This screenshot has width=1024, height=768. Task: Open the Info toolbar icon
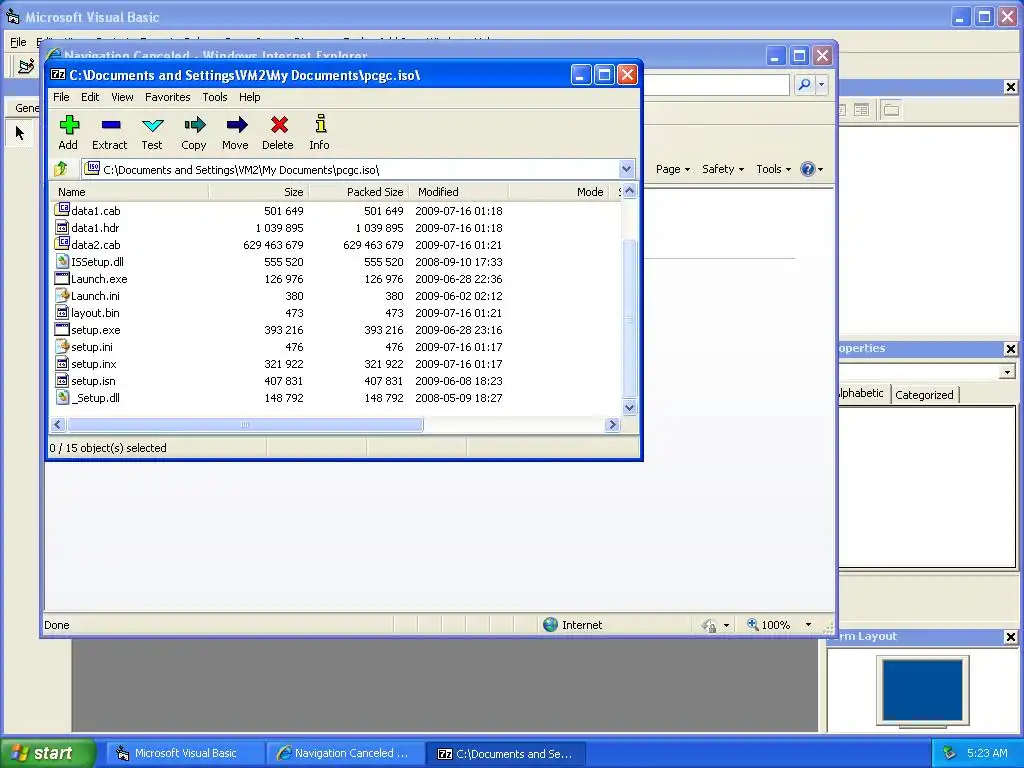click(319, 133)
